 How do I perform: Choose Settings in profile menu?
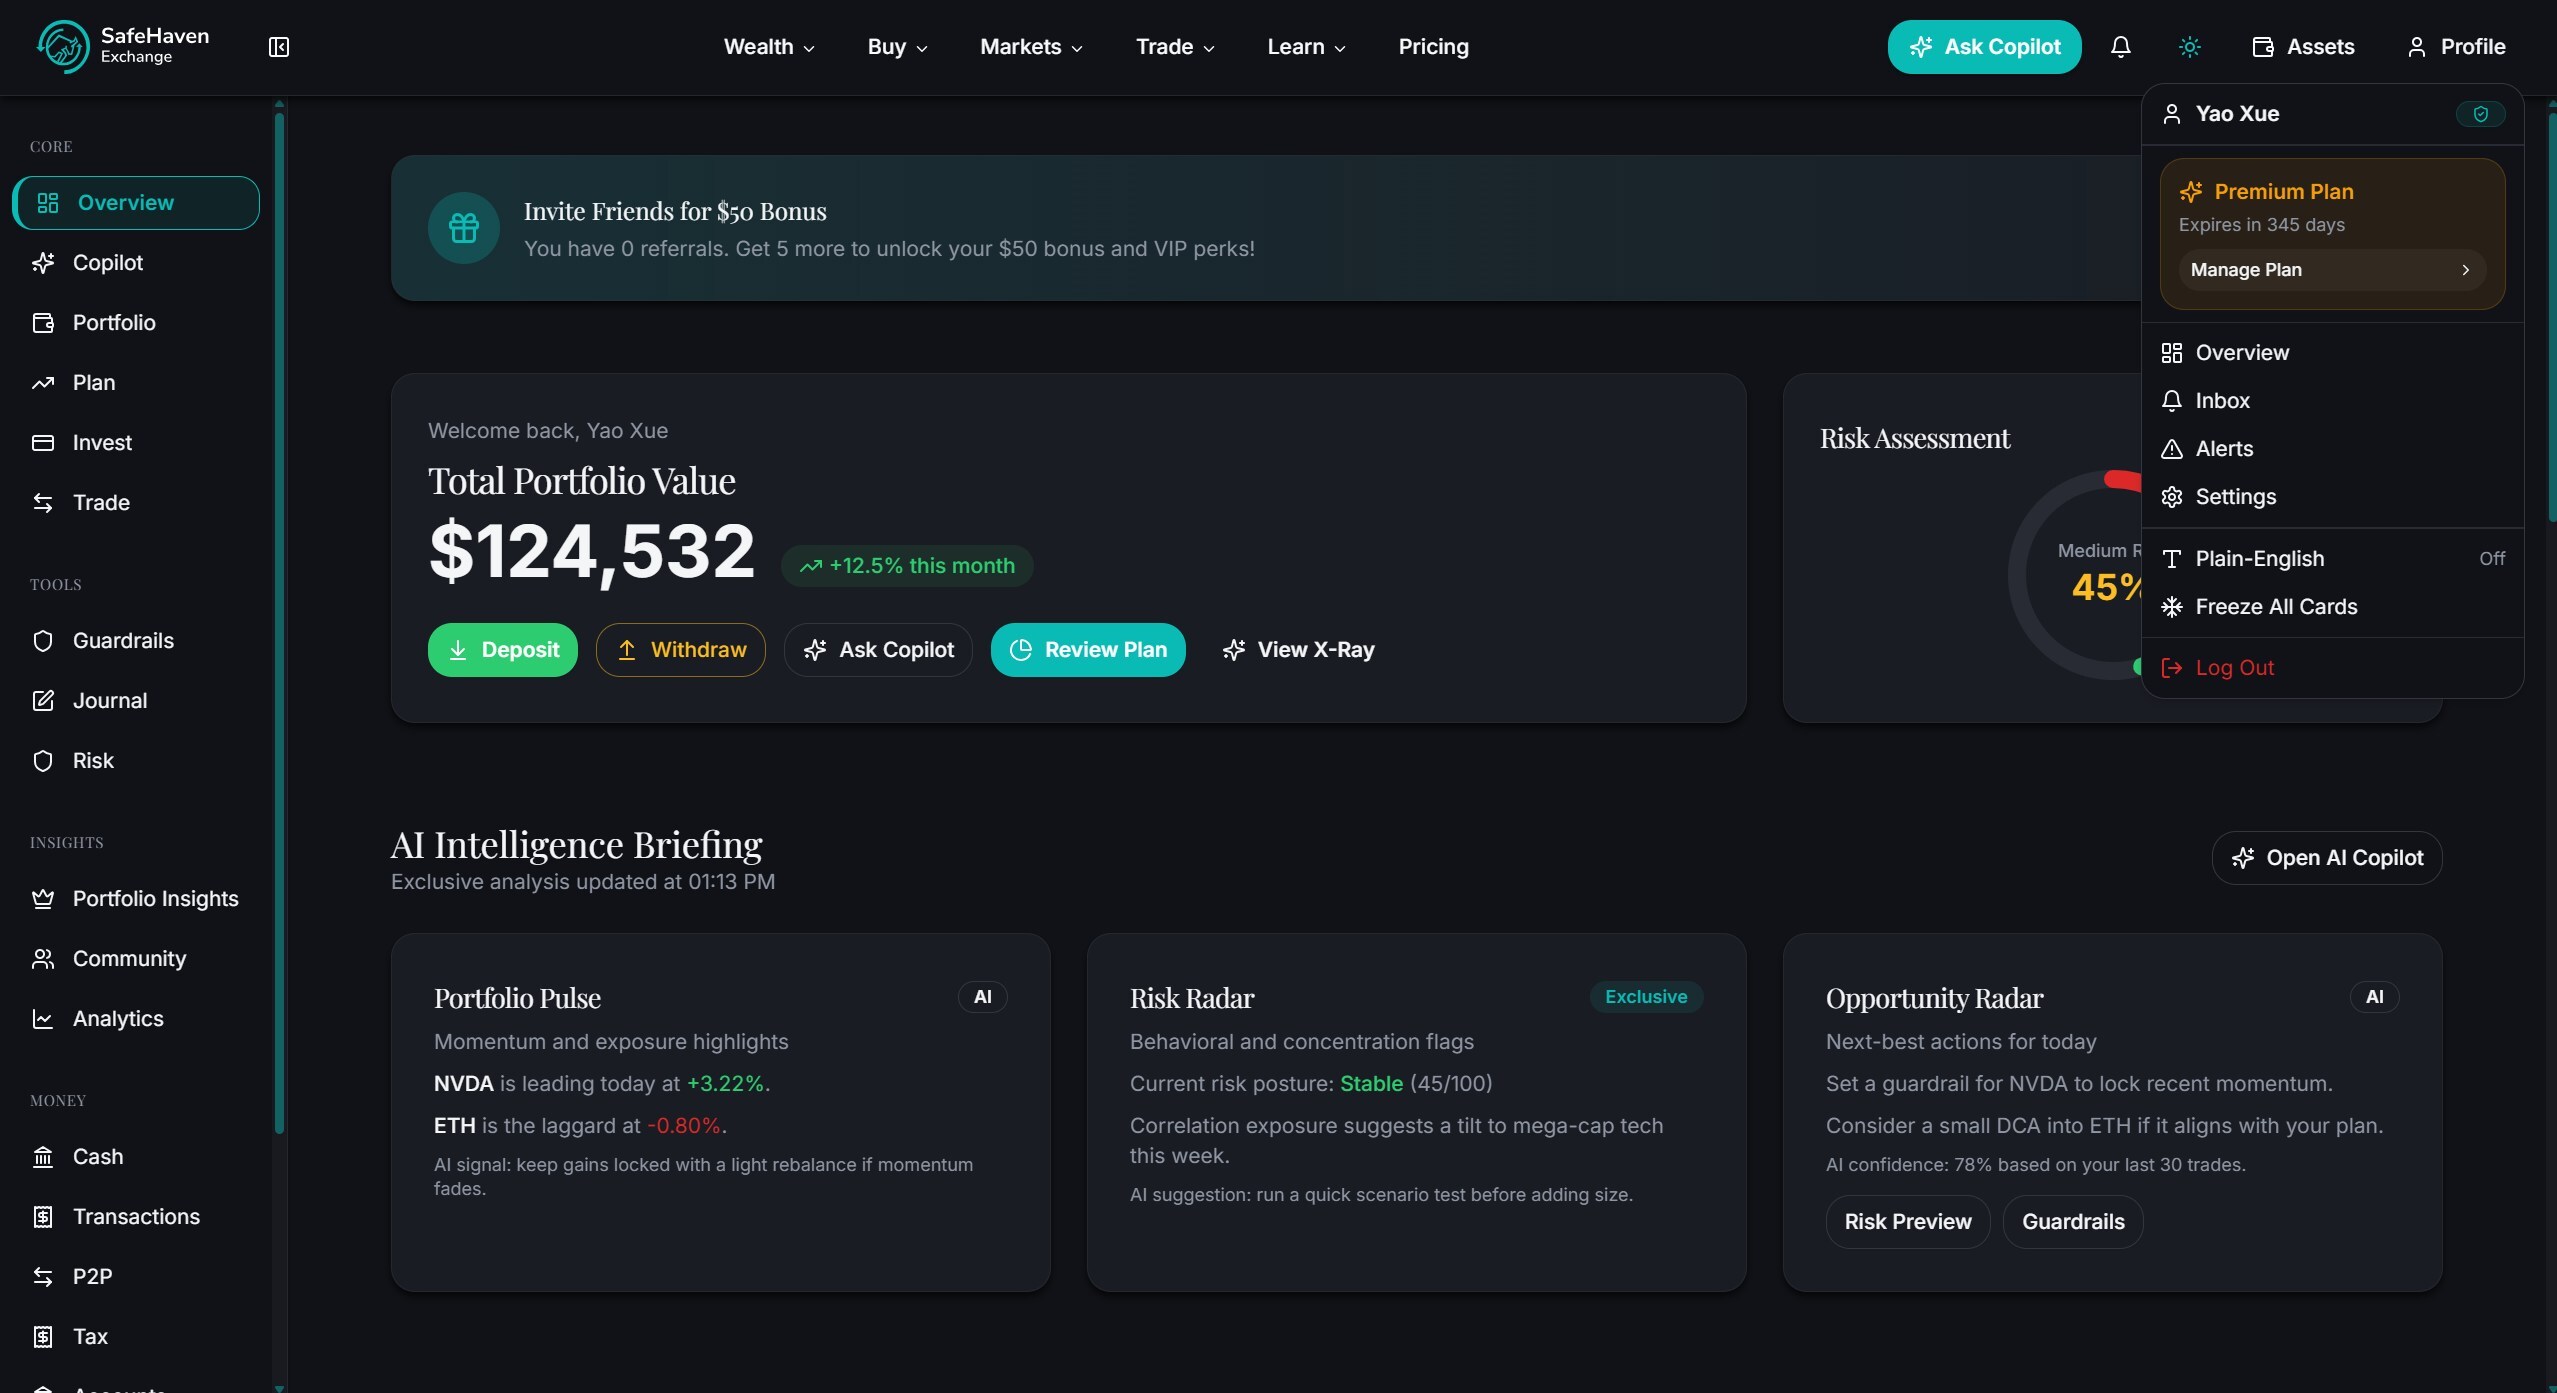click(x=2235, y=497)
